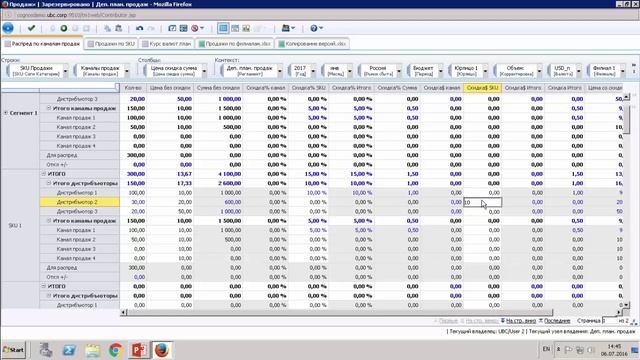This screenshot has height=360, width=640.
Task: Select the highlighted grid layout view icon
Action: point(223,28)
